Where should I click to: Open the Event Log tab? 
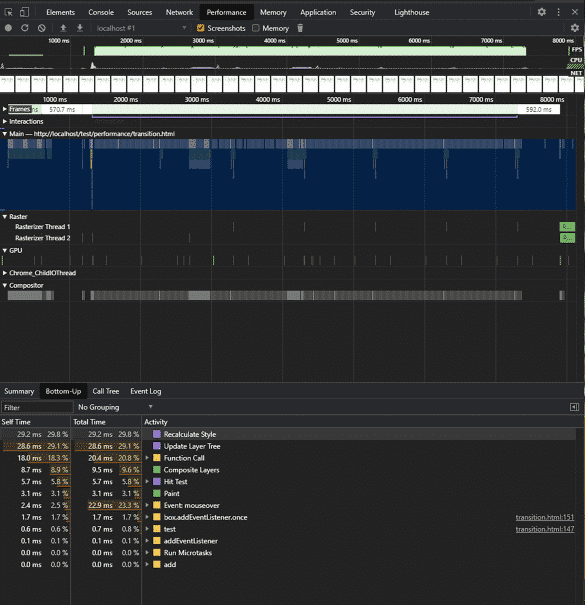(x=145, y=391)
